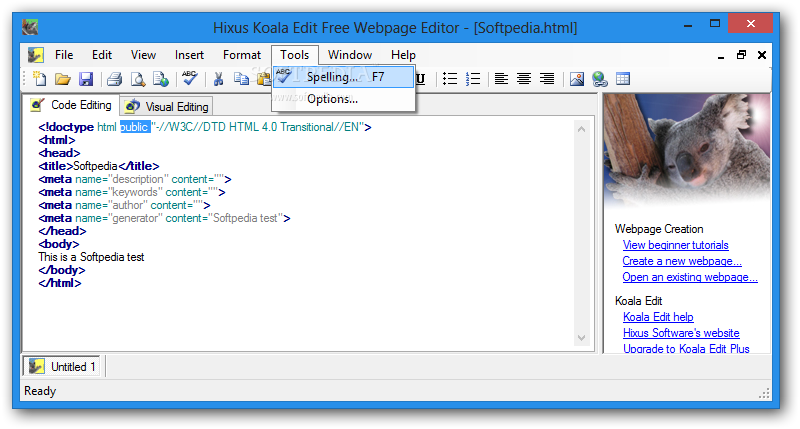
Task: Click the Preview in browser icon
Action: coord(161,79)
